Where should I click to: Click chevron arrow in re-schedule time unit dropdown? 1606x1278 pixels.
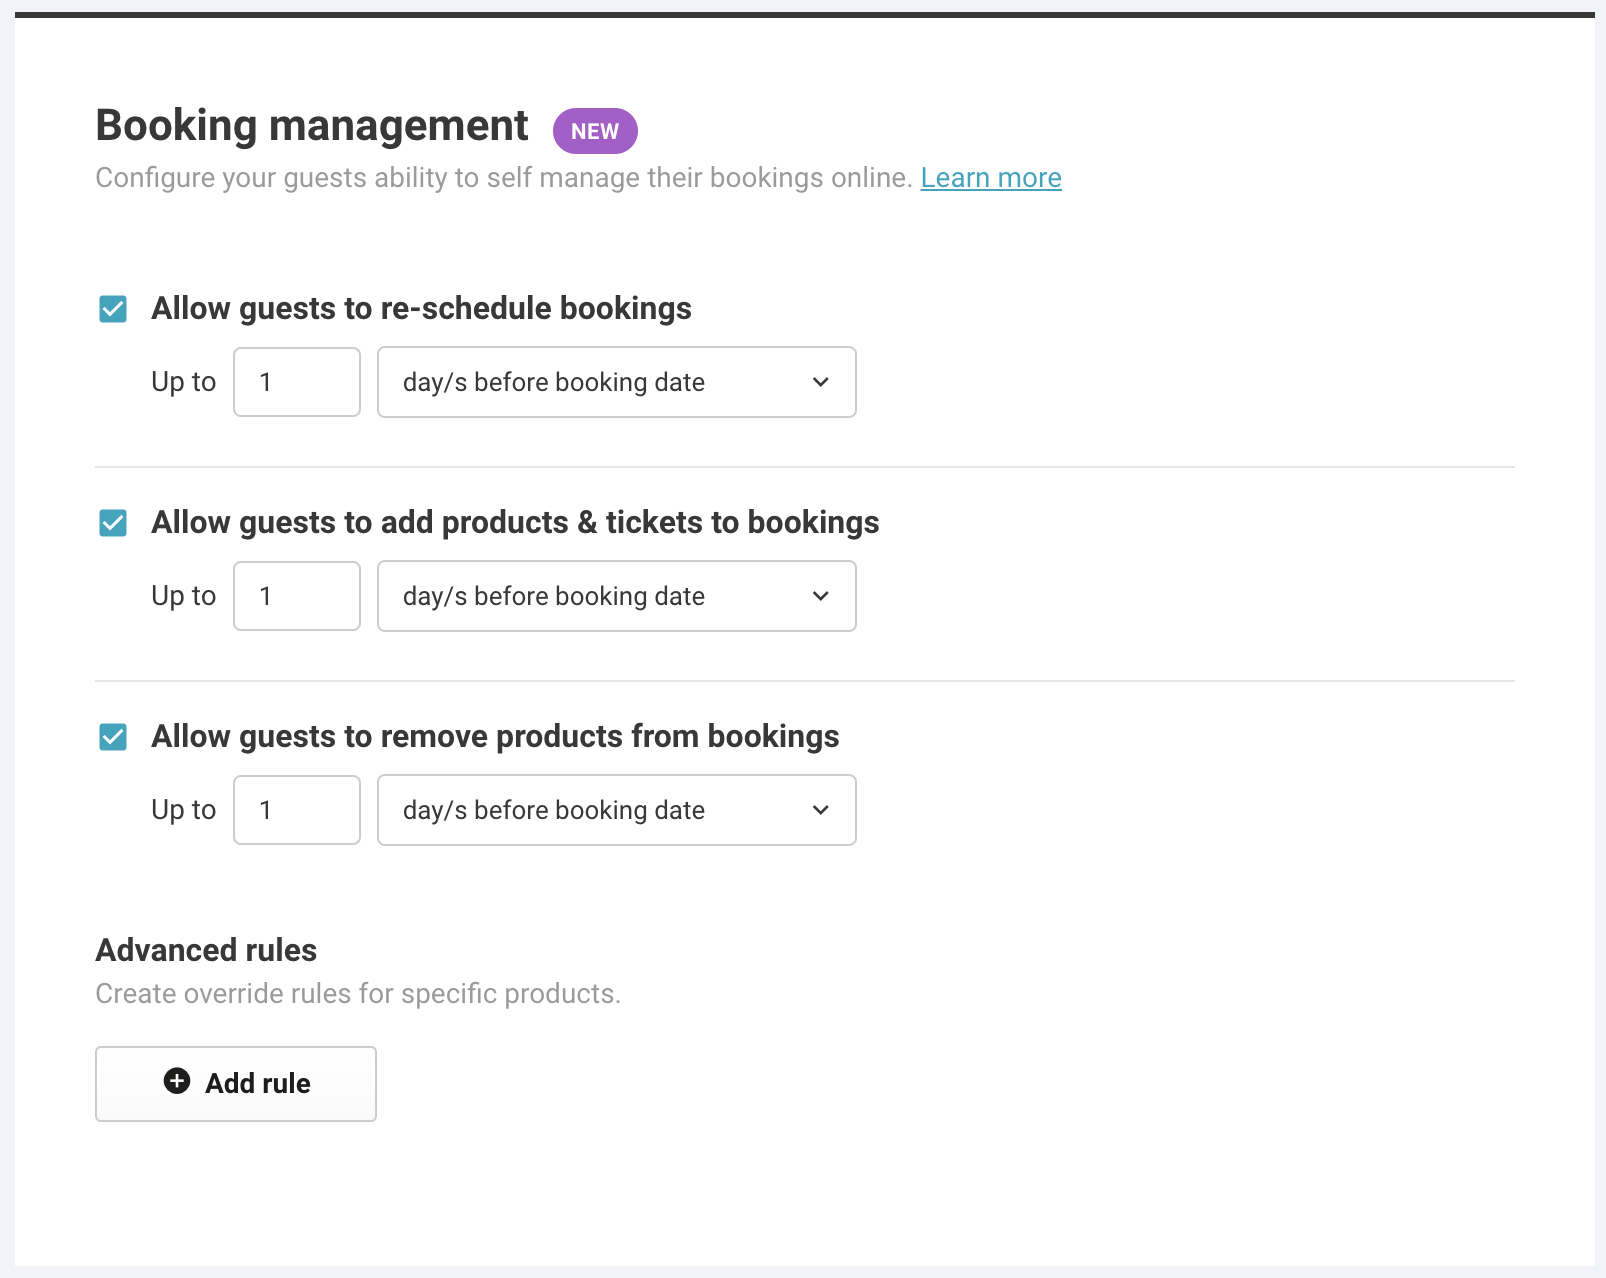(x=821, y=382)
